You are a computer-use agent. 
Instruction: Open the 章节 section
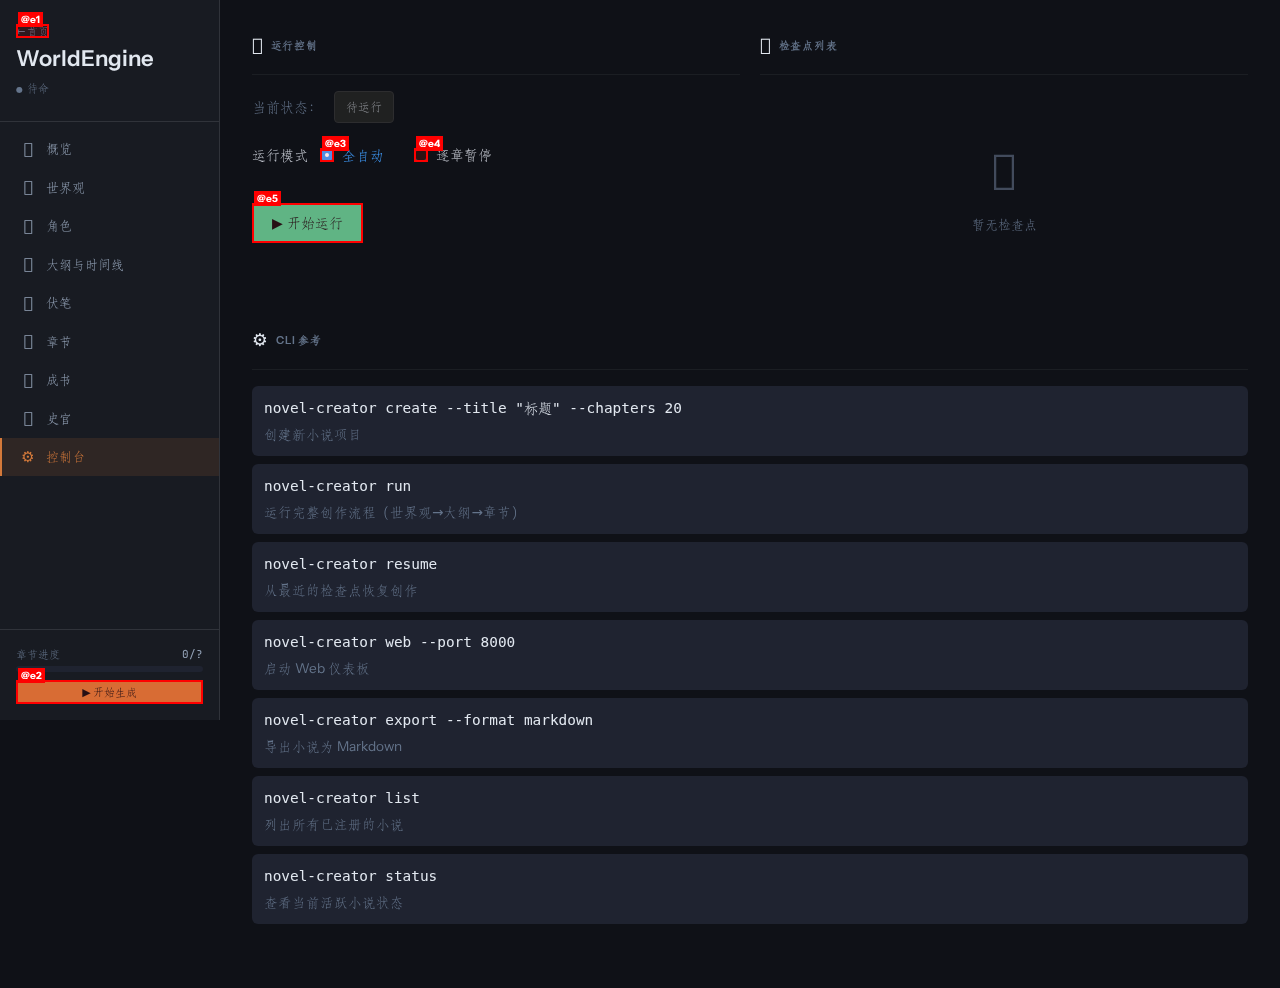coord(110,342)
